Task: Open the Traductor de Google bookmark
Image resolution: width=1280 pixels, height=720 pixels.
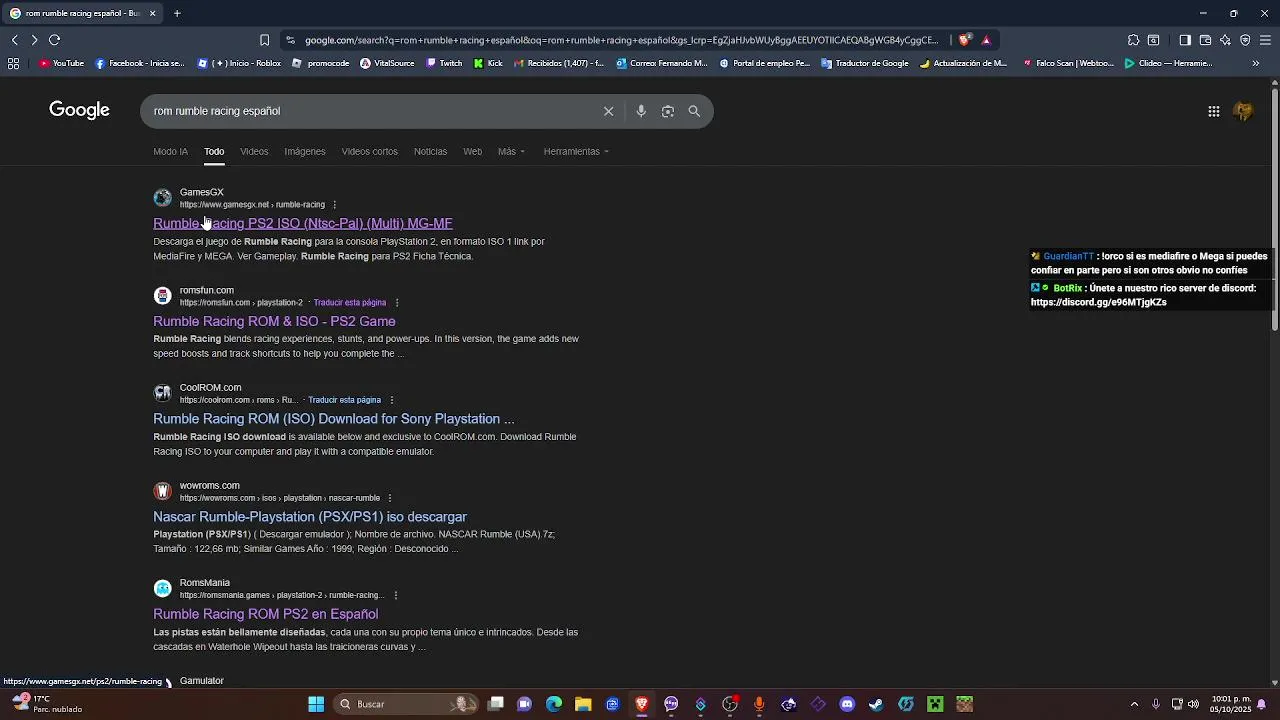Action: click(865, 63)
